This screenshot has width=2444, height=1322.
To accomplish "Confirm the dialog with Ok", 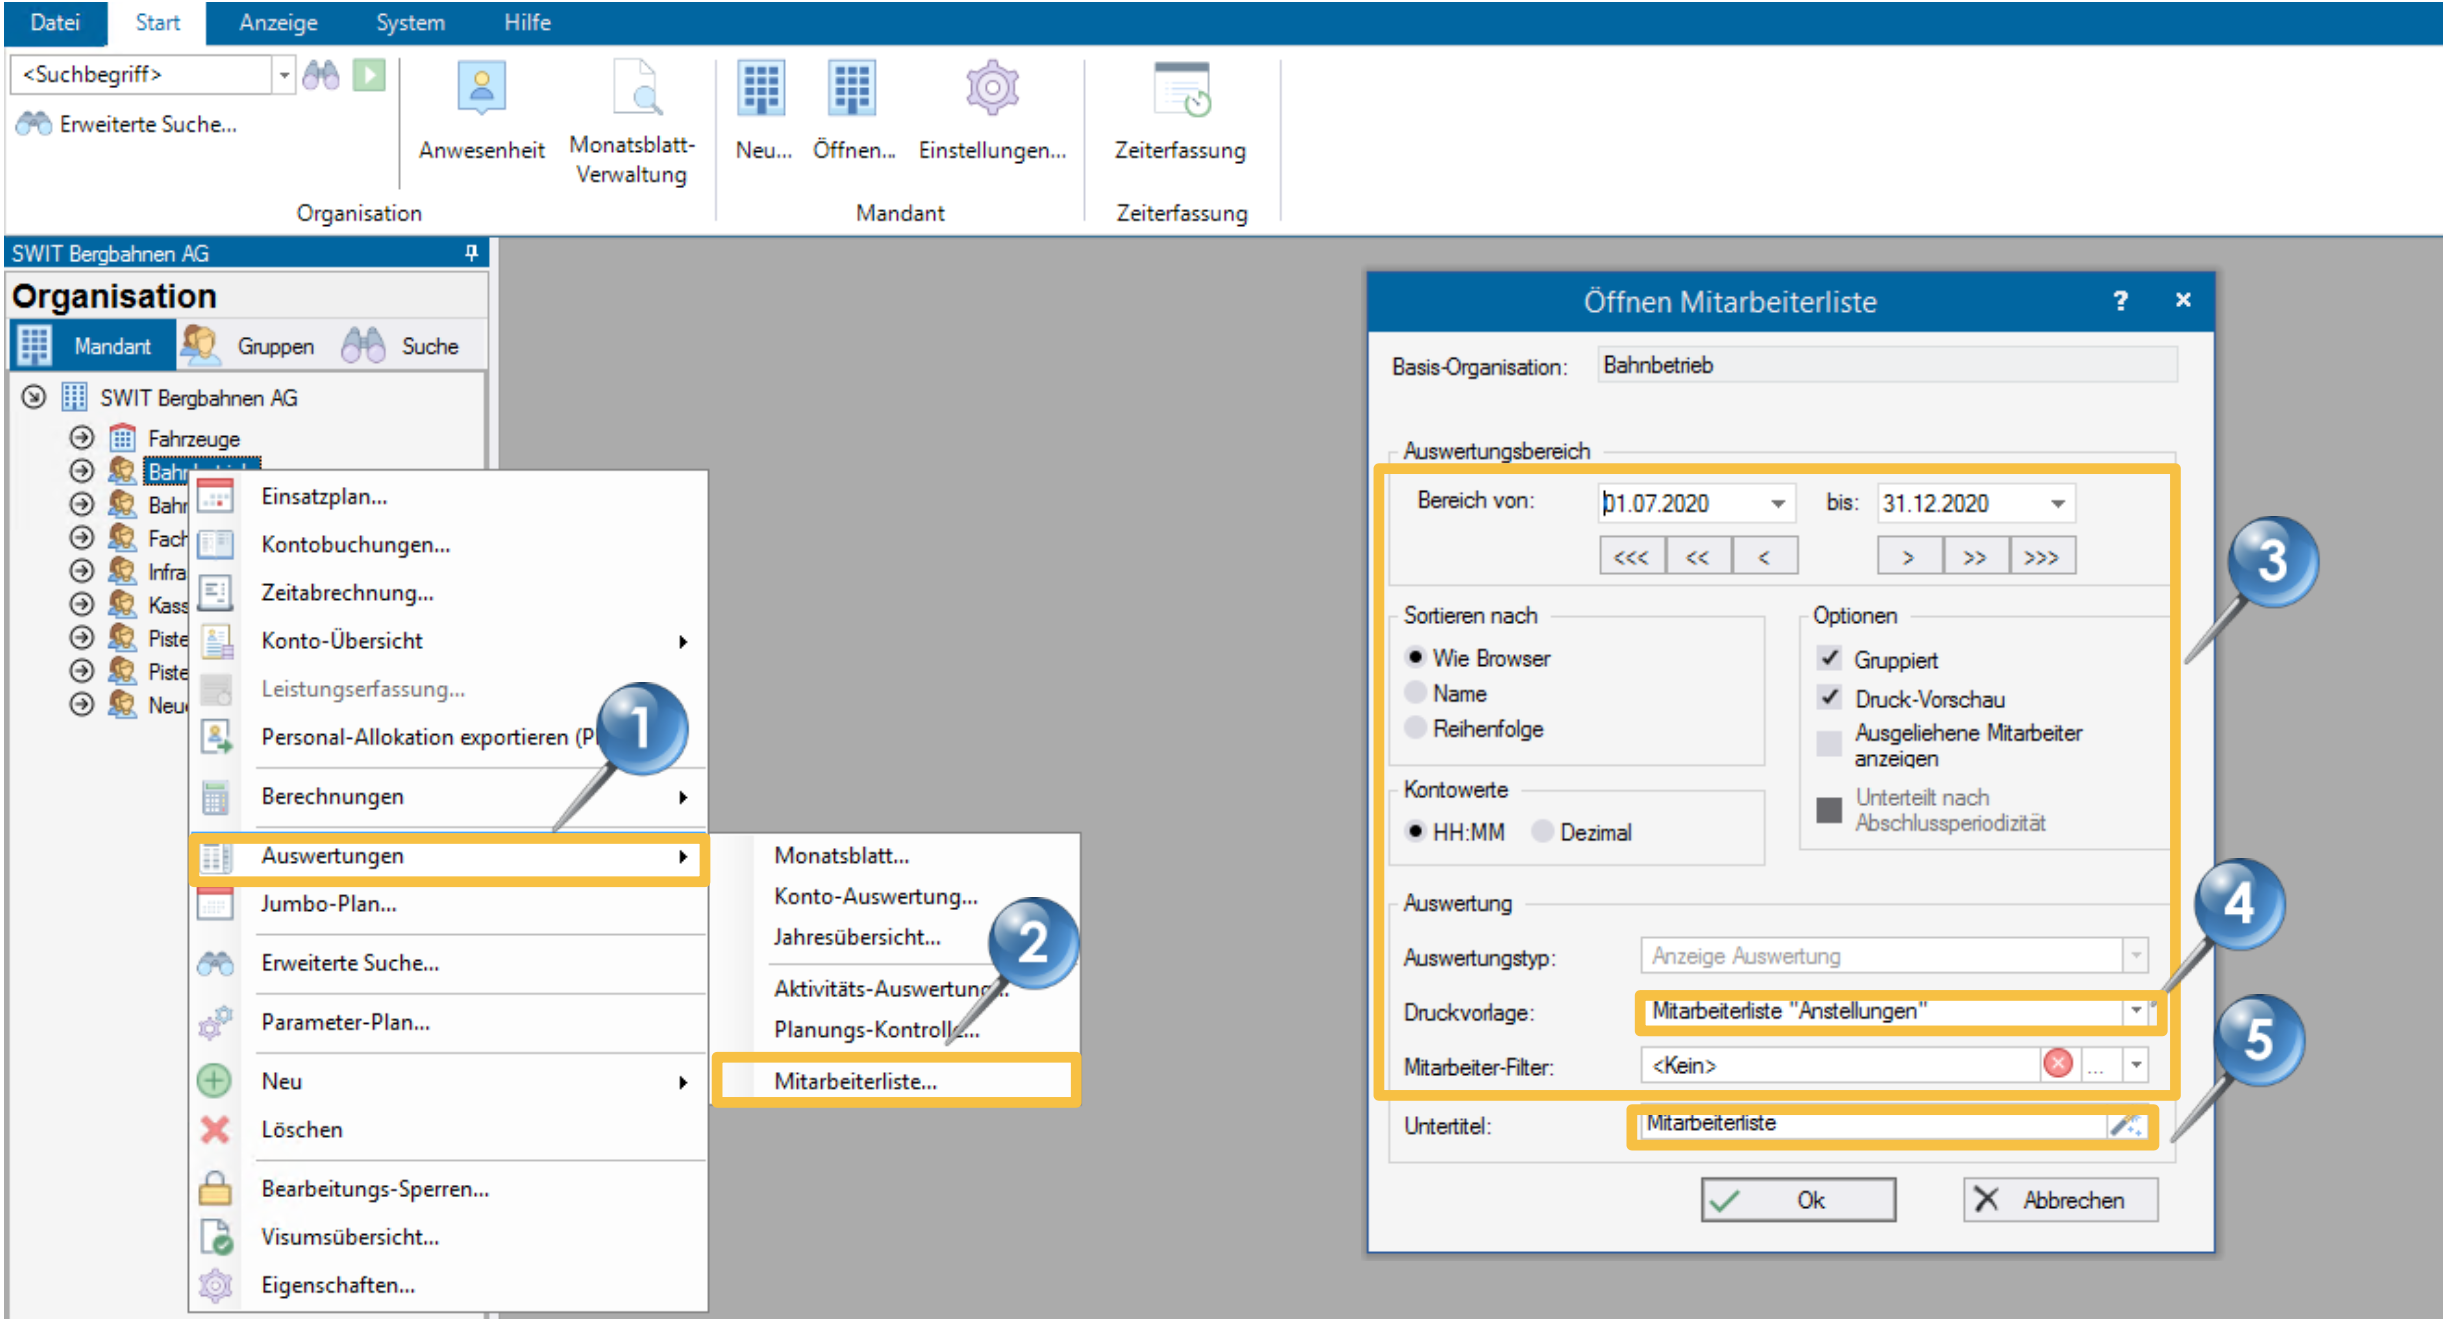I will (1798, 1199).
